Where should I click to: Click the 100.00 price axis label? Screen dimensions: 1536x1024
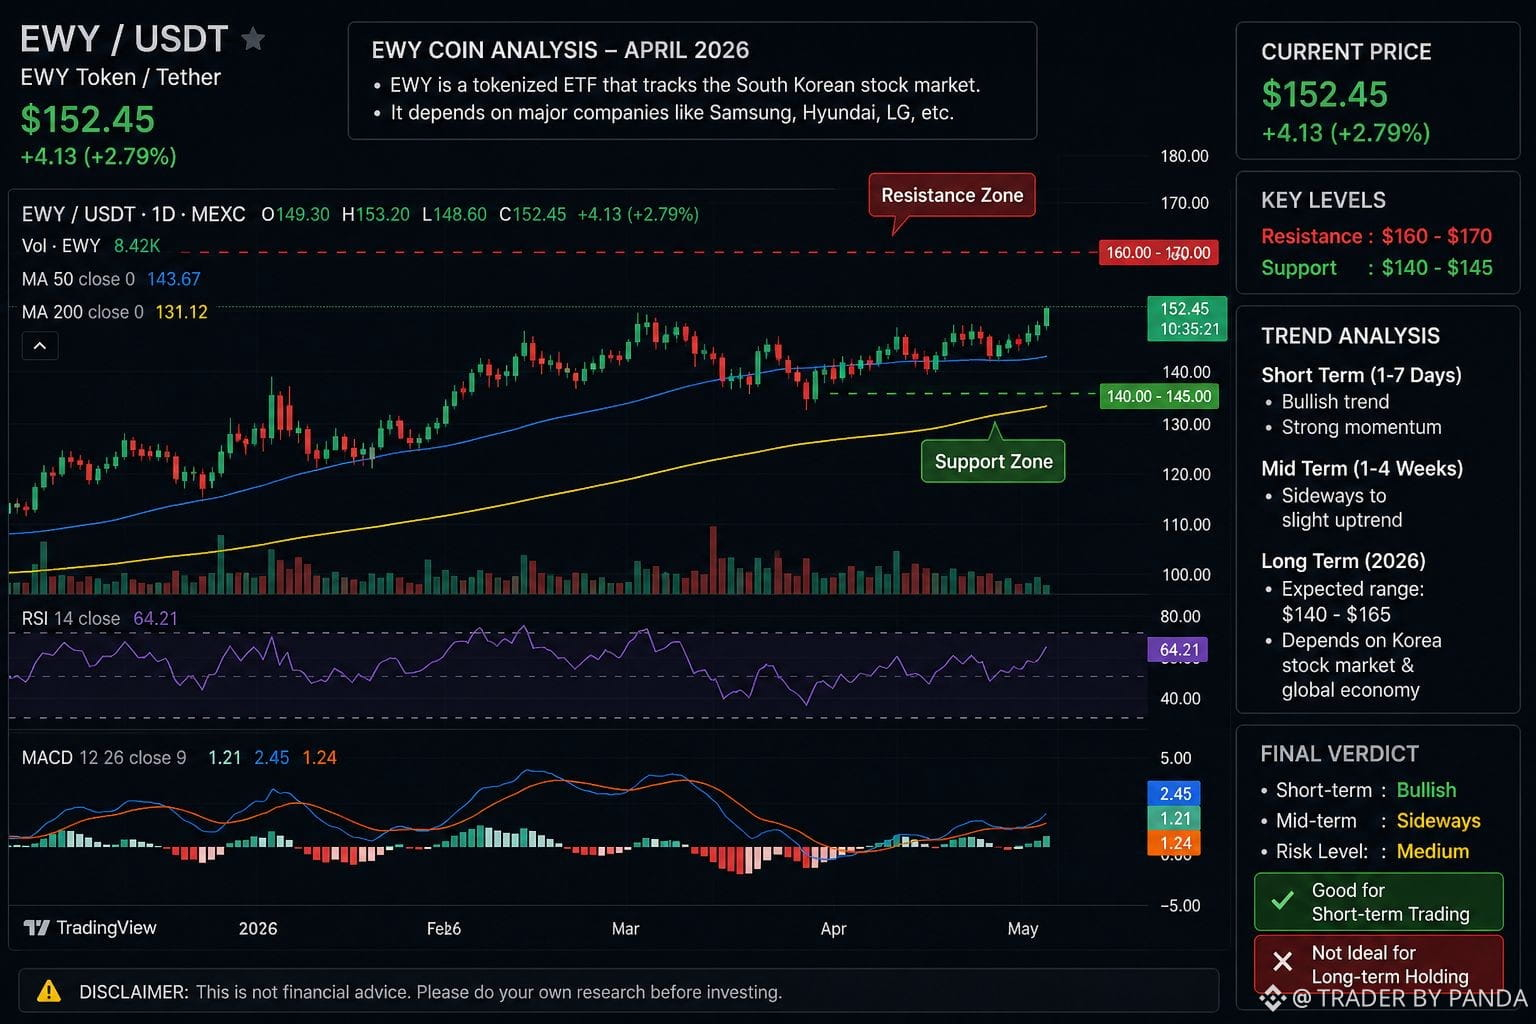pyautogui.click(x=1186, y=574)
